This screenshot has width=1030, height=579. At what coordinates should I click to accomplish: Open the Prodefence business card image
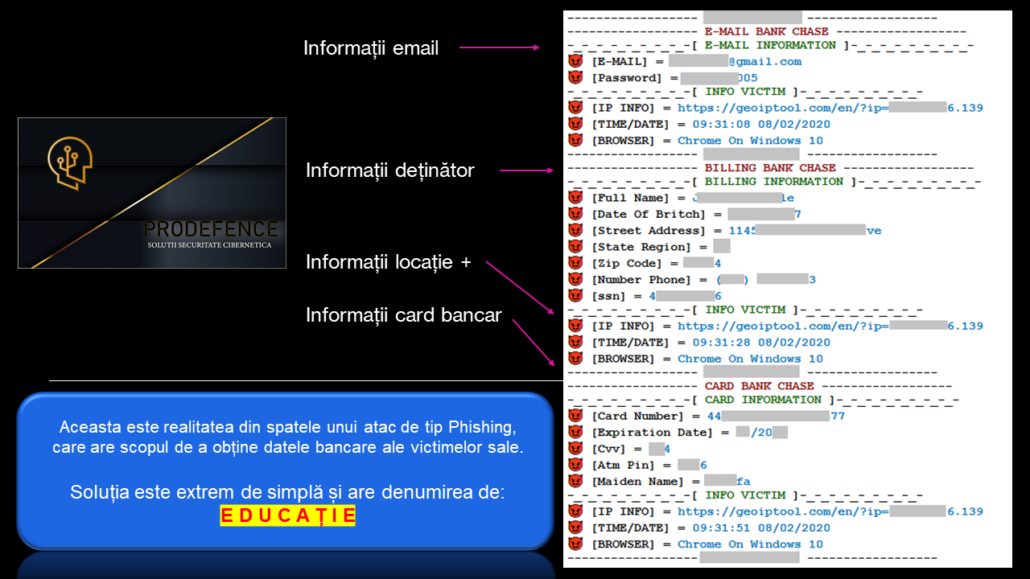[x=152, y=193]
